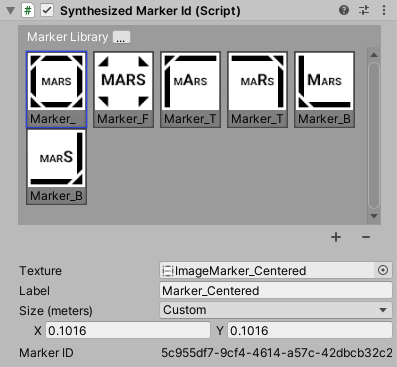
Task: Select marker thumbnail with large R
Action: (257, 89)
